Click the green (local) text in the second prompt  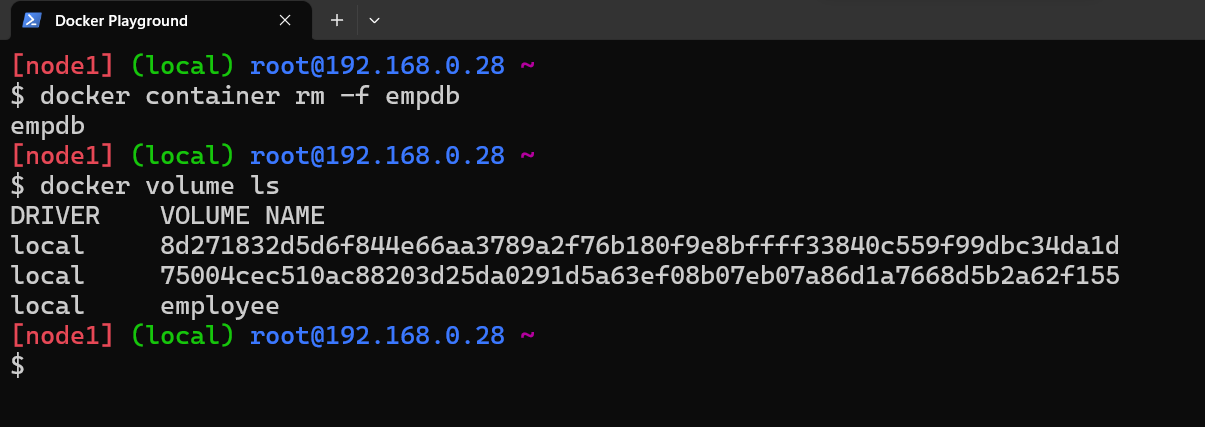pos(183,157)
